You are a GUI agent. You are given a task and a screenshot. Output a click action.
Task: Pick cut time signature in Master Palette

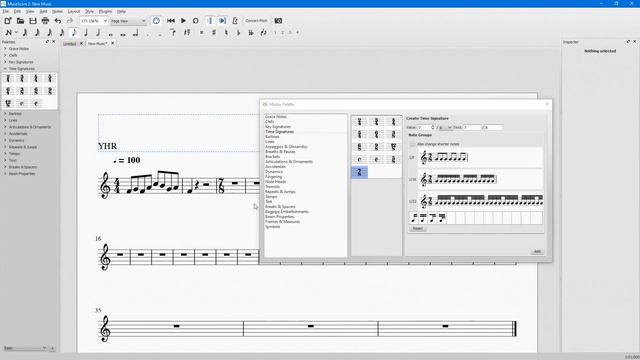(x=376, y=160)
